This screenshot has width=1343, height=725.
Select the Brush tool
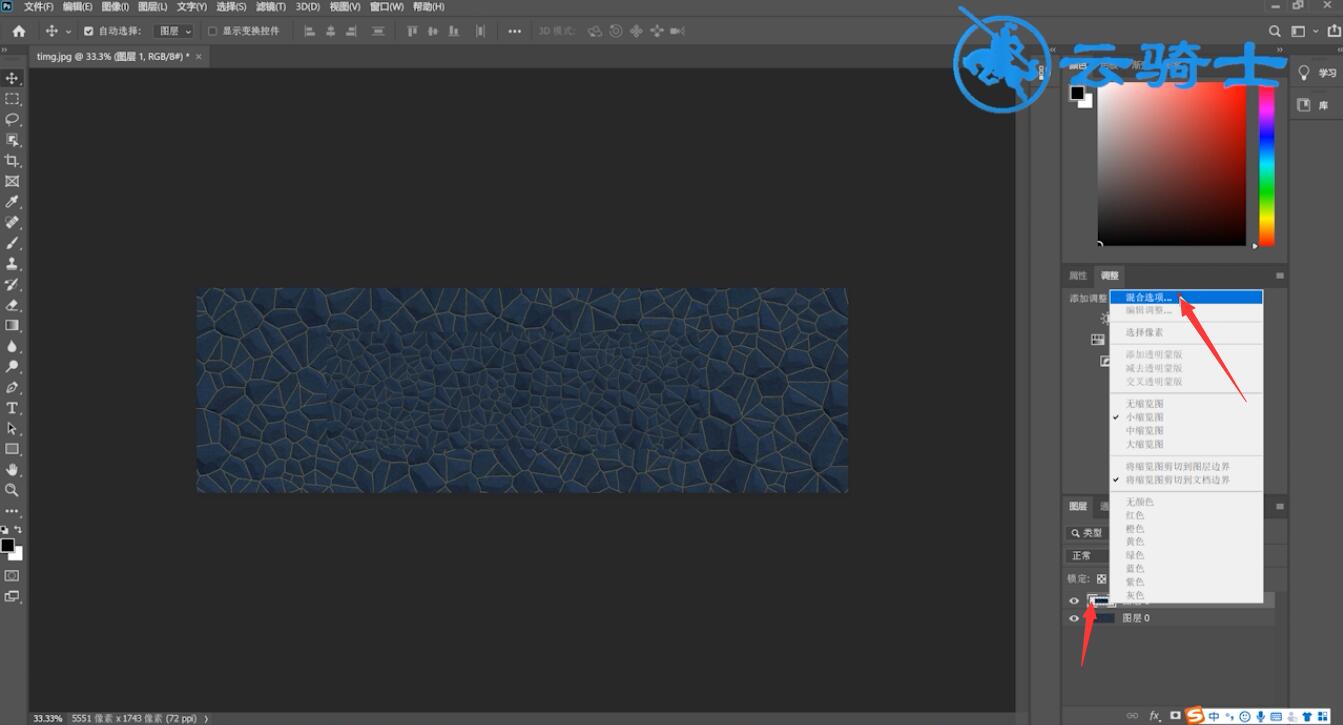point(12,243)
